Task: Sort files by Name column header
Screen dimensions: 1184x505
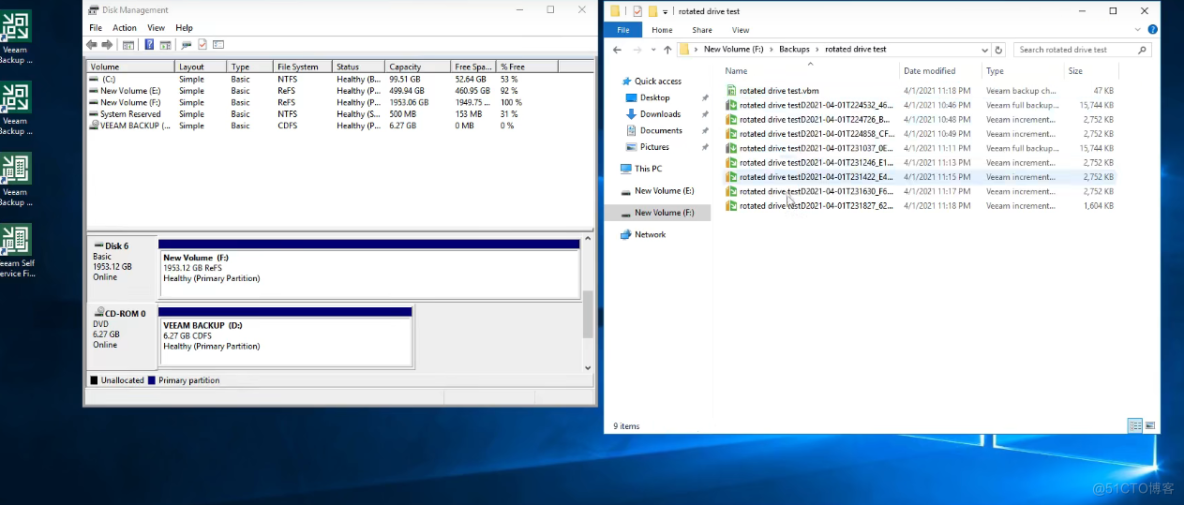Action: point(810,71)
